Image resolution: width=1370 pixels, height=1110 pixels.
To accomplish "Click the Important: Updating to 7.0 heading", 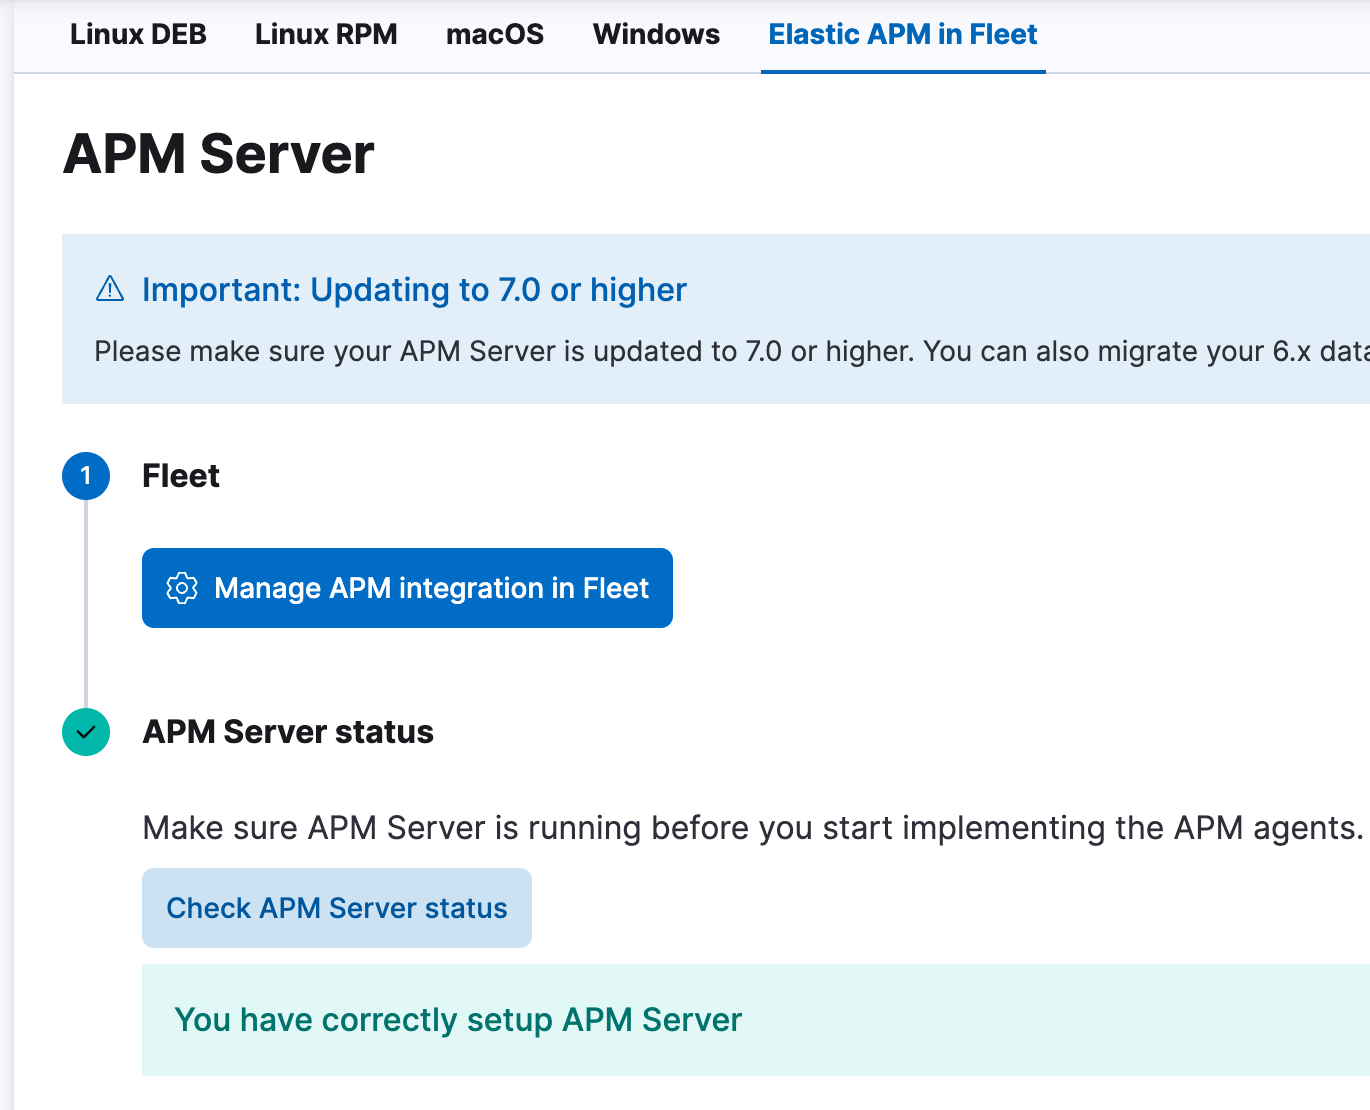I will tap(414, 290).
